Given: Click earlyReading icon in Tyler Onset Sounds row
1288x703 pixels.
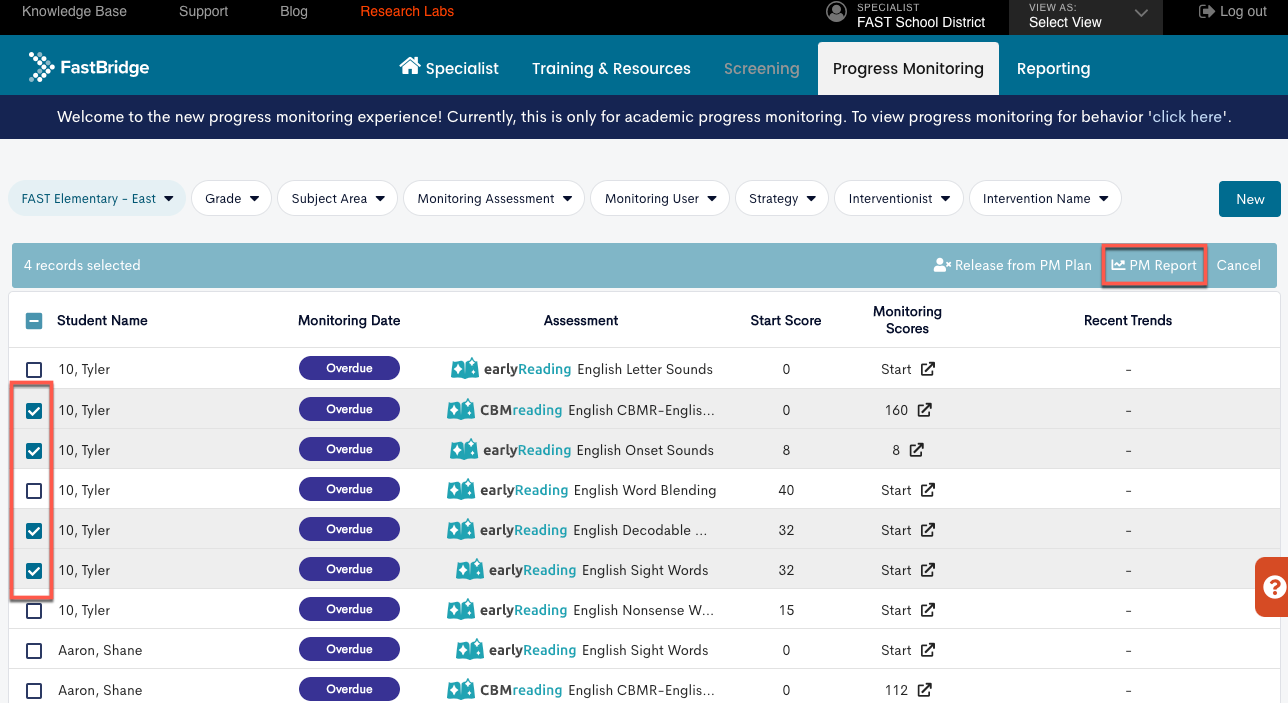Looking at the screenshot, I should point(464,450).
